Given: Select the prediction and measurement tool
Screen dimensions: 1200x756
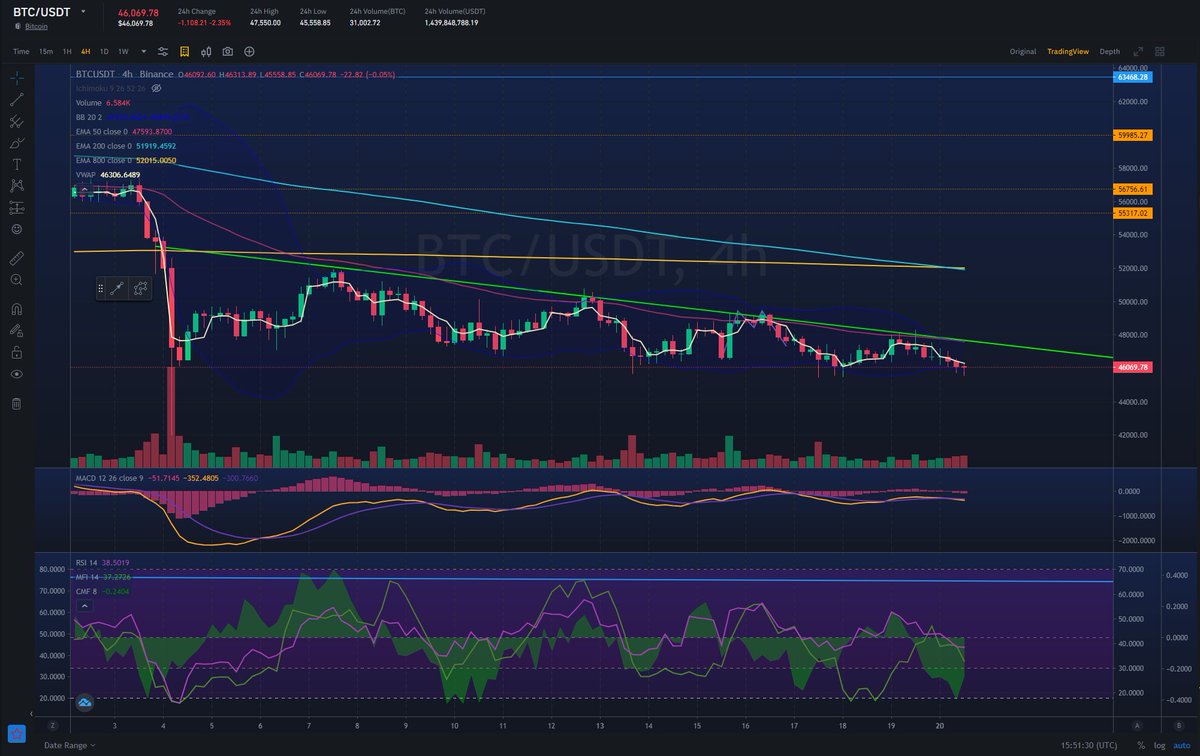Looking at the screenshot, I should pos(16,208).
